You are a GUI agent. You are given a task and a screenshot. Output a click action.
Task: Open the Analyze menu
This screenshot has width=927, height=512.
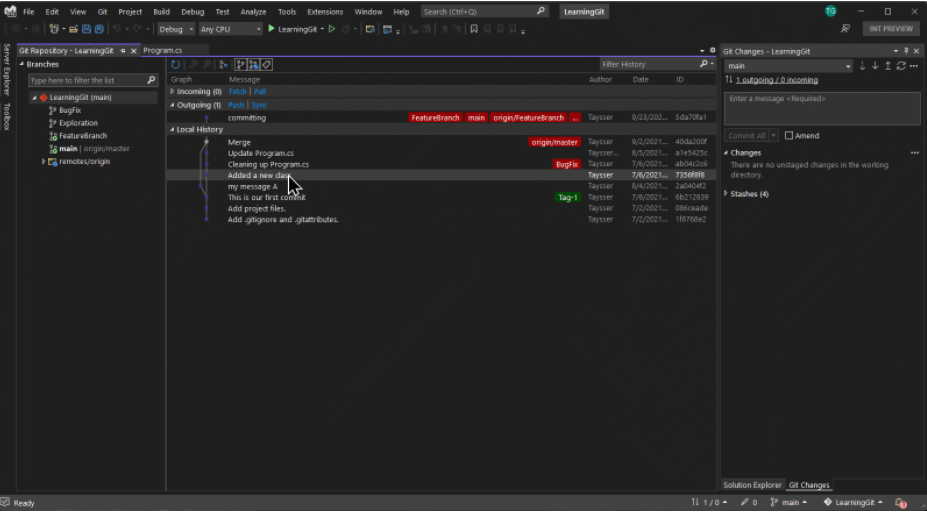253,12
